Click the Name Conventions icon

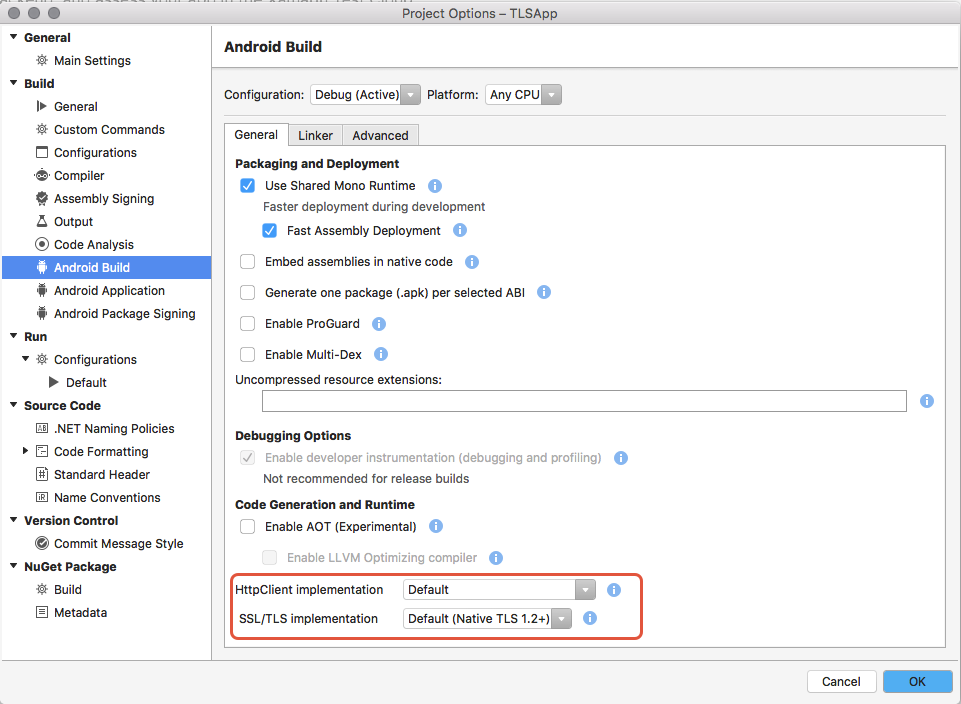(42, 497)
